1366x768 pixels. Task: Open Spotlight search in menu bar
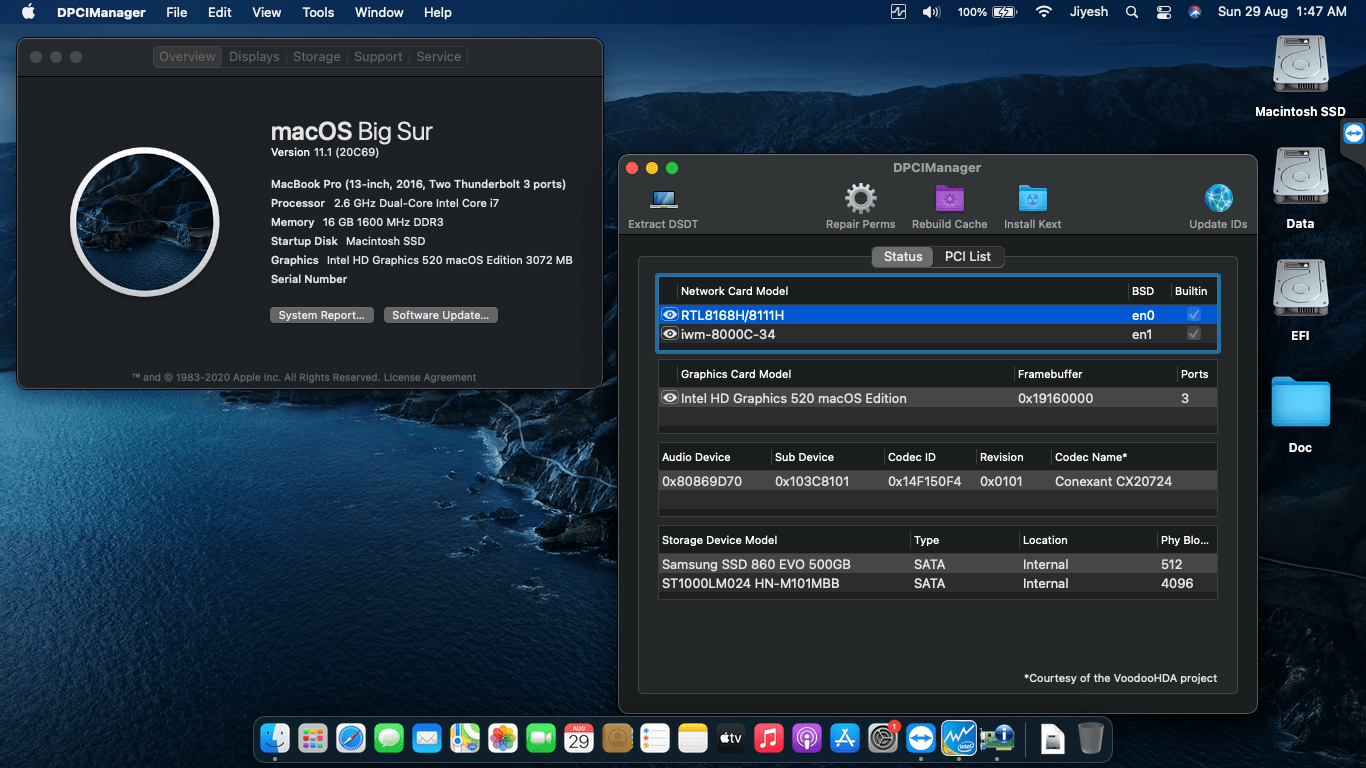coord(1132,12)
